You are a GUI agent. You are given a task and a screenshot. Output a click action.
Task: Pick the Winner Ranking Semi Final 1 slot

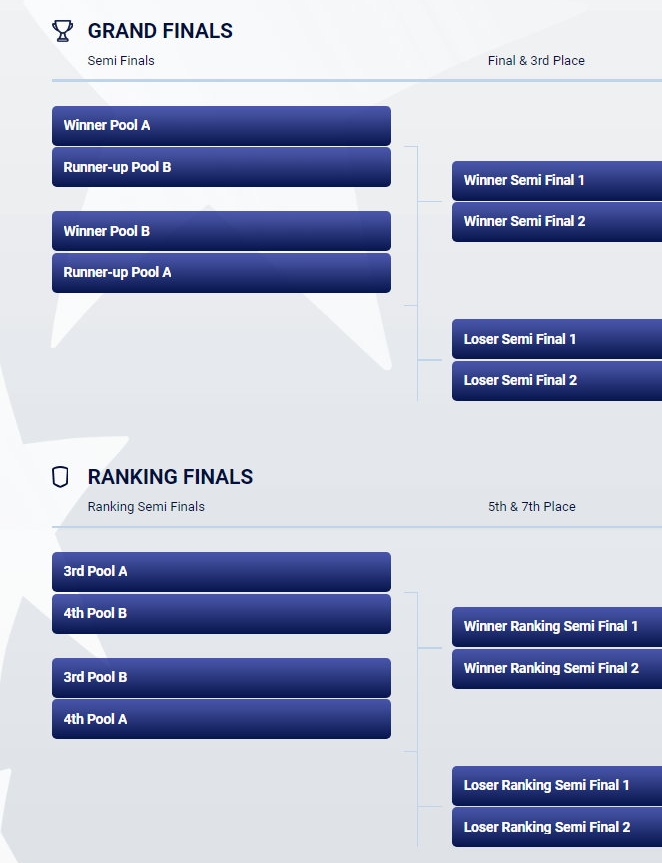[x=556, y=627]
